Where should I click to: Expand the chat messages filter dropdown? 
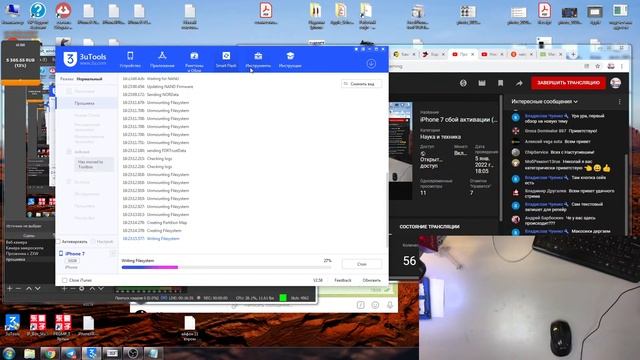pos(544,102)
